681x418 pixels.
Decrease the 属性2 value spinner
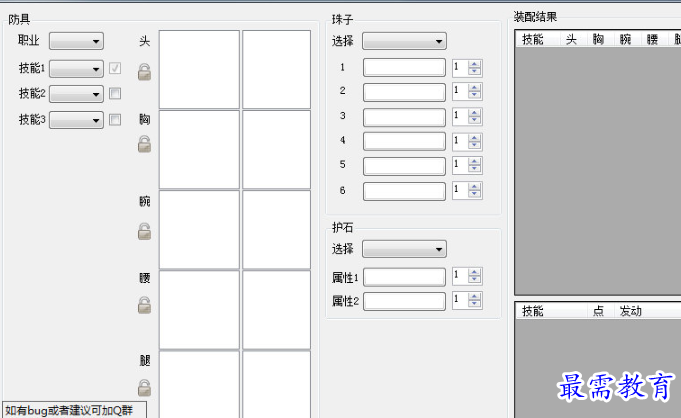point(474,304)
